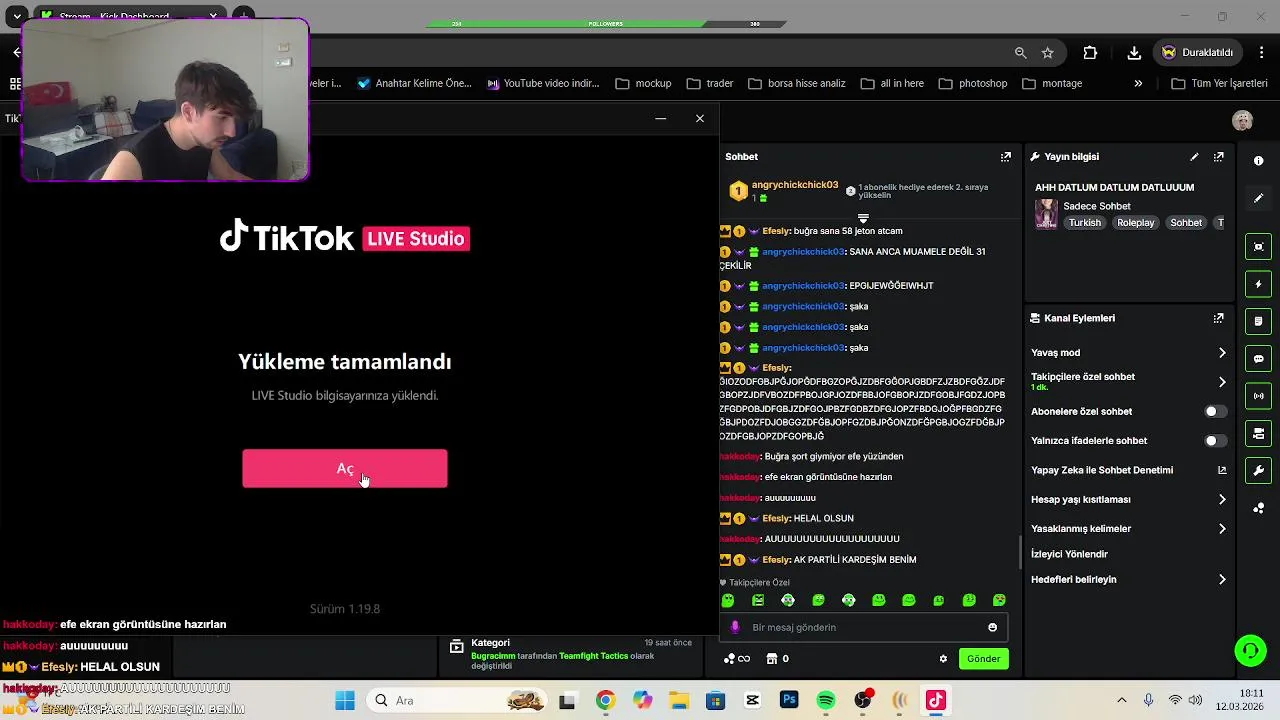Open the shop icon showing 0
Screen dimensions: 1280x720
tap(777, 659)
